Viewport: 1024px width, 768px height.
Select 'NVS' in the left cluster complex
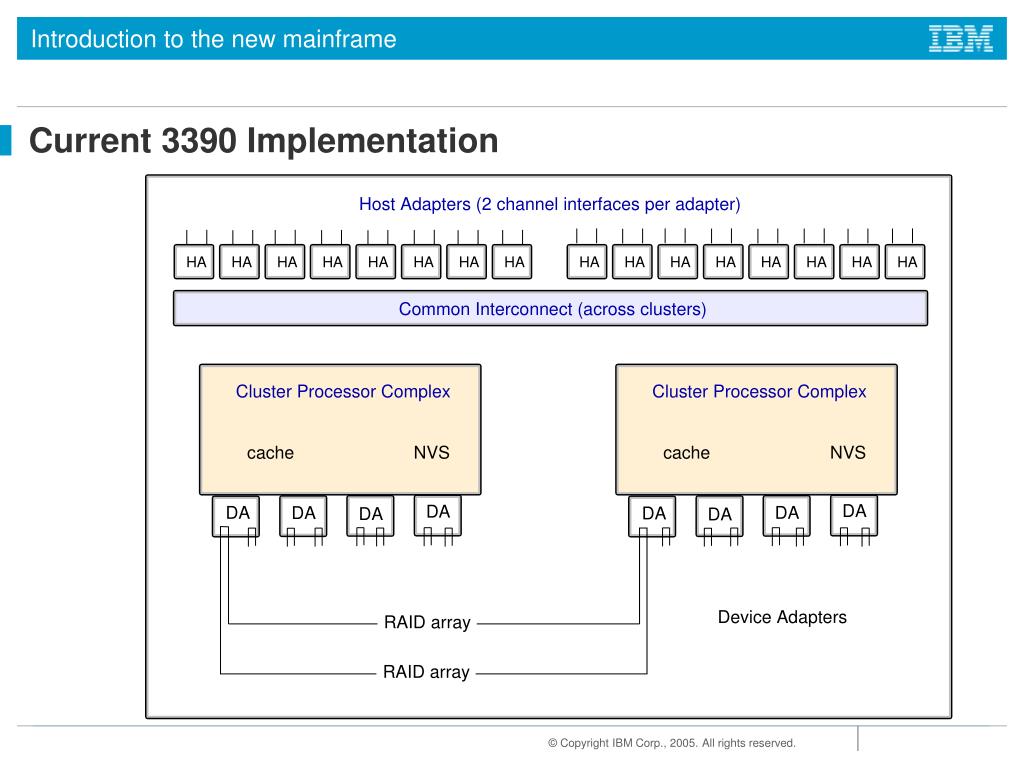tap(432, 453)
